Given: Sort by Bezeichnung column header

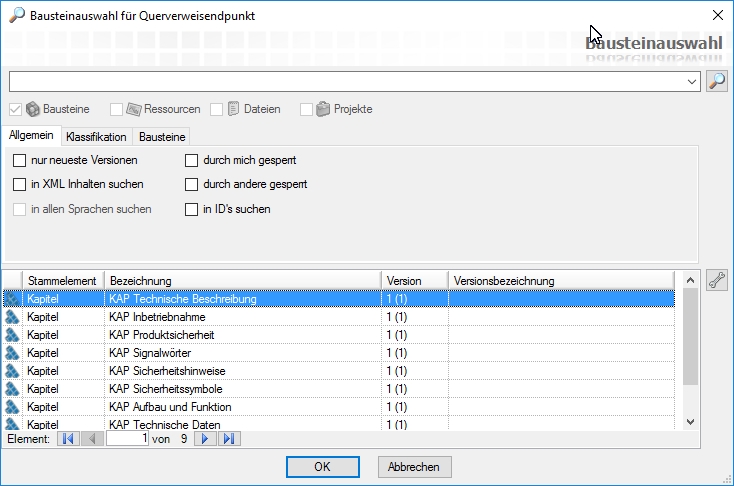Looking at the screenshot, I should (x=243, y=280).
